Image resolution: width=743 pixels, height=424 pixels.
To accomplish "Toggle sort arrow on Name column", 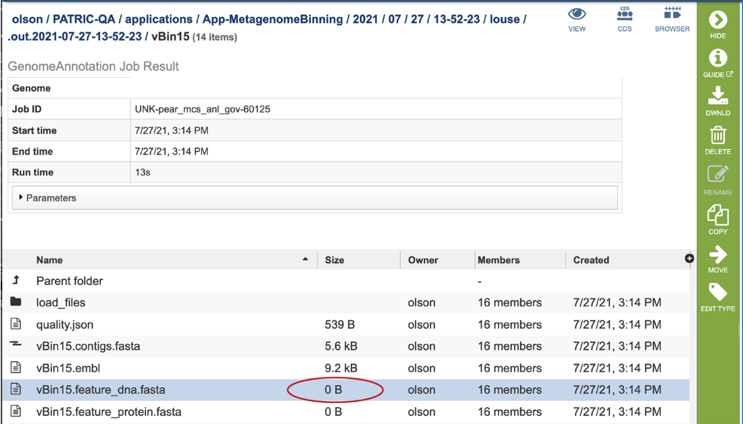I will tap(305, 259).
